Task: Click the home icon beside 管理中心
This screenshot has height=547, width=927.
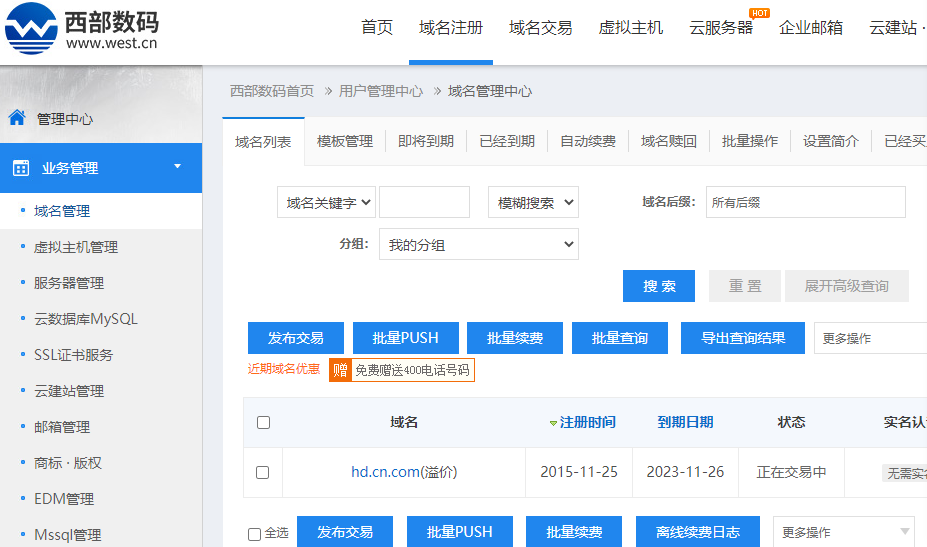Action: click(x=17, y=118)
